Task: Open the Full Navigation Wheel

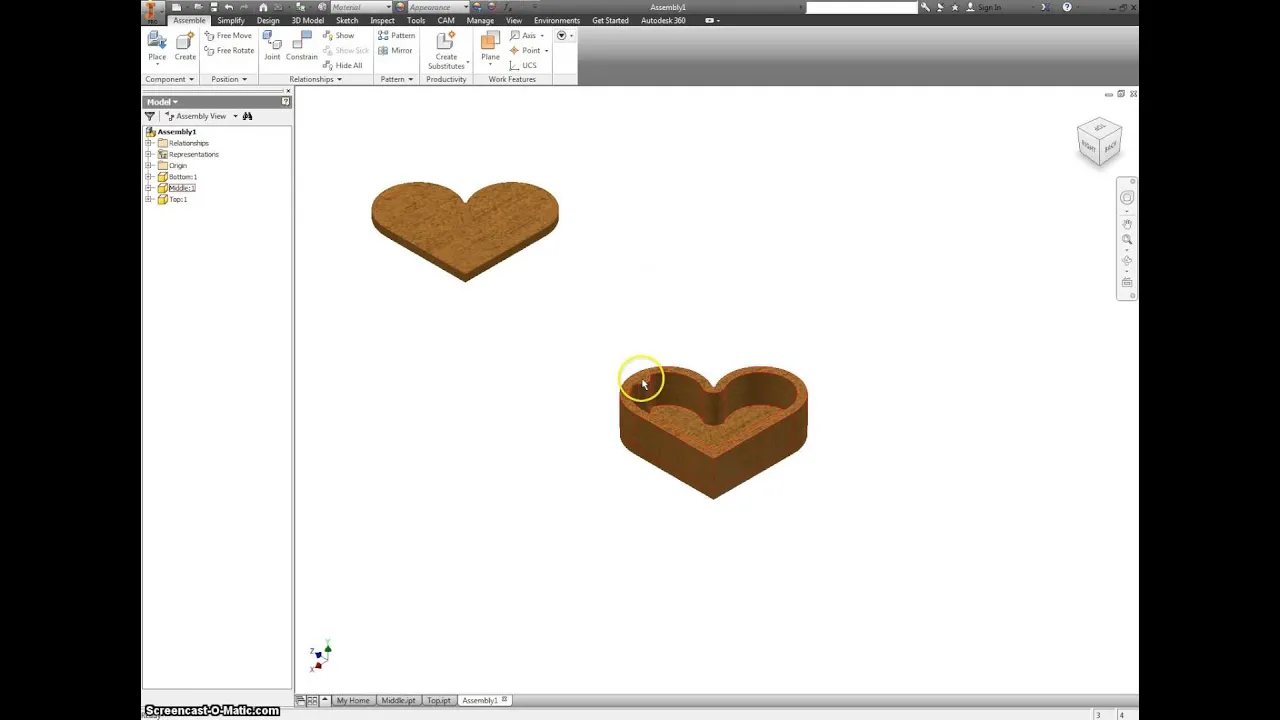Action: pos(1127,198)
